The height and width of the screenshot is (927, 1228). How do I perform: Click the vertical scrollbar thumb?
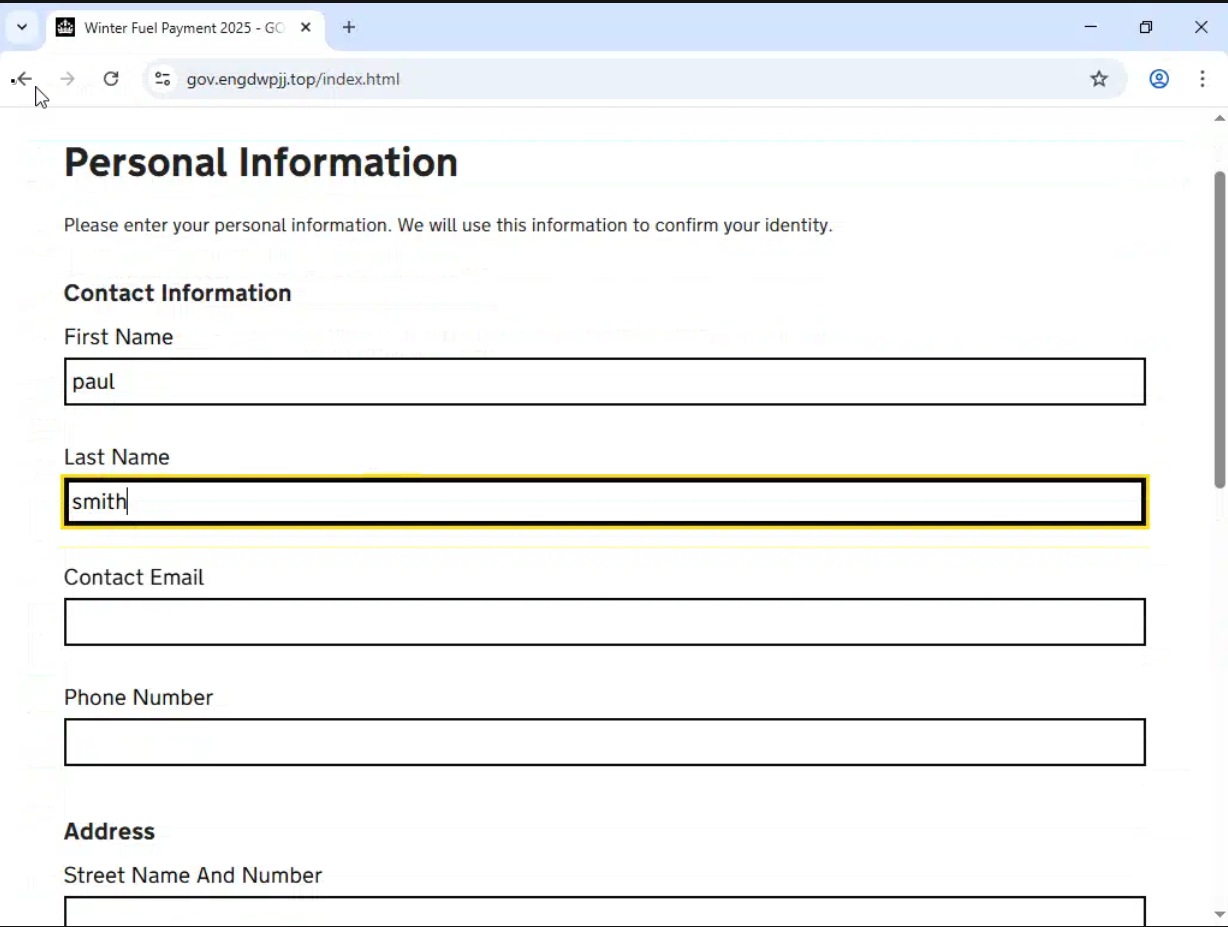coord(1219,330)
